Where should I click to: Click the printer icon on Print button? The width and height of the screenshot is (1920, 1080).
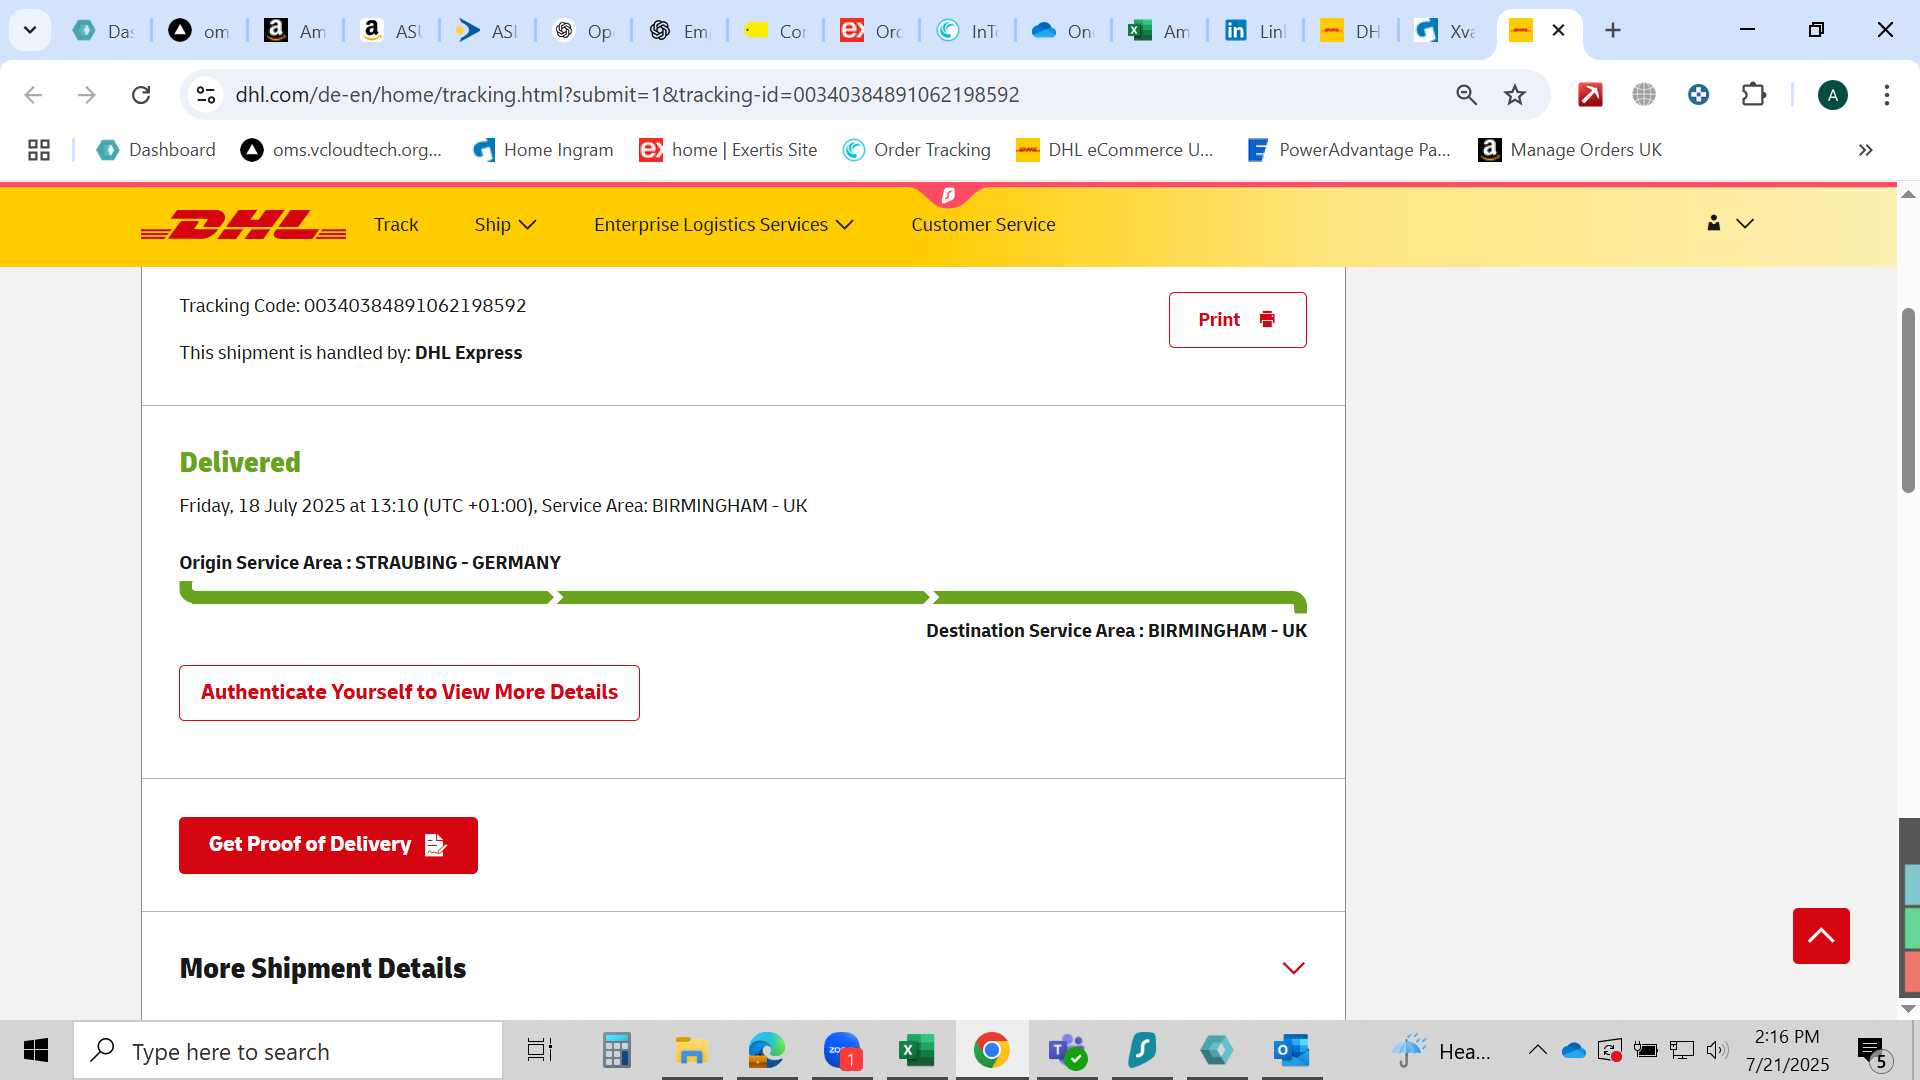1267,319
